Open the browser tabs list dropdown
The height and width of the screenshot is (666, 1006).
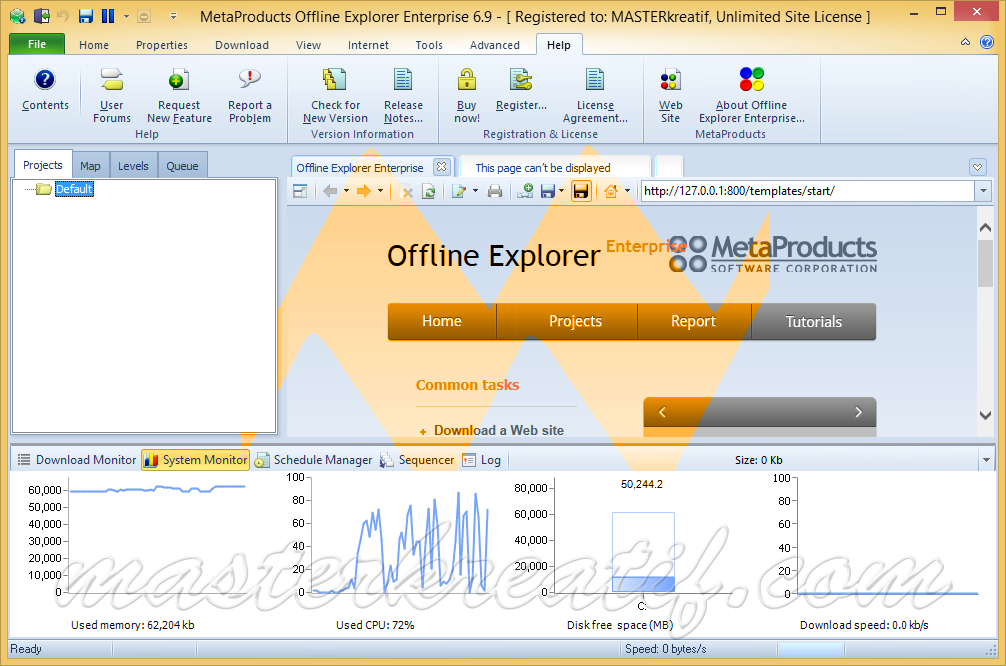[x=977, y=167]
